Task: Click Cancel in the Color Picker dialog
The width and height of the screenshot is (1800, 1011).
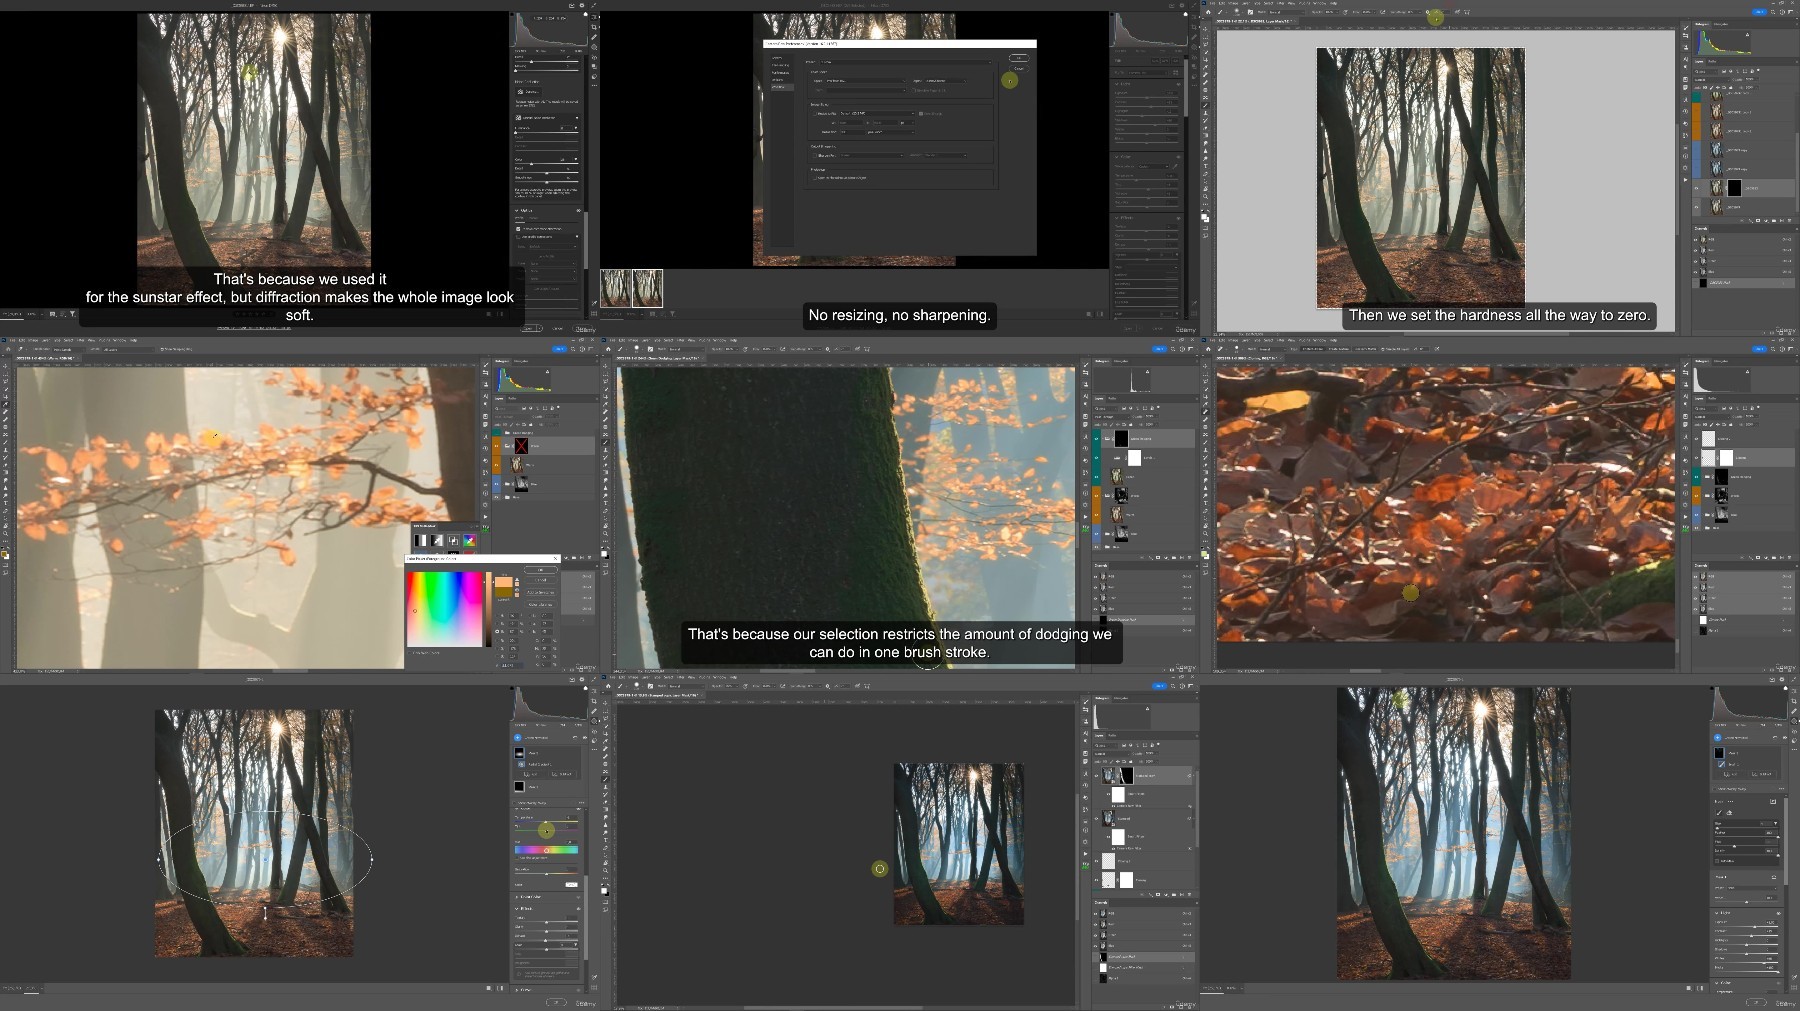Action: point(540,580)
